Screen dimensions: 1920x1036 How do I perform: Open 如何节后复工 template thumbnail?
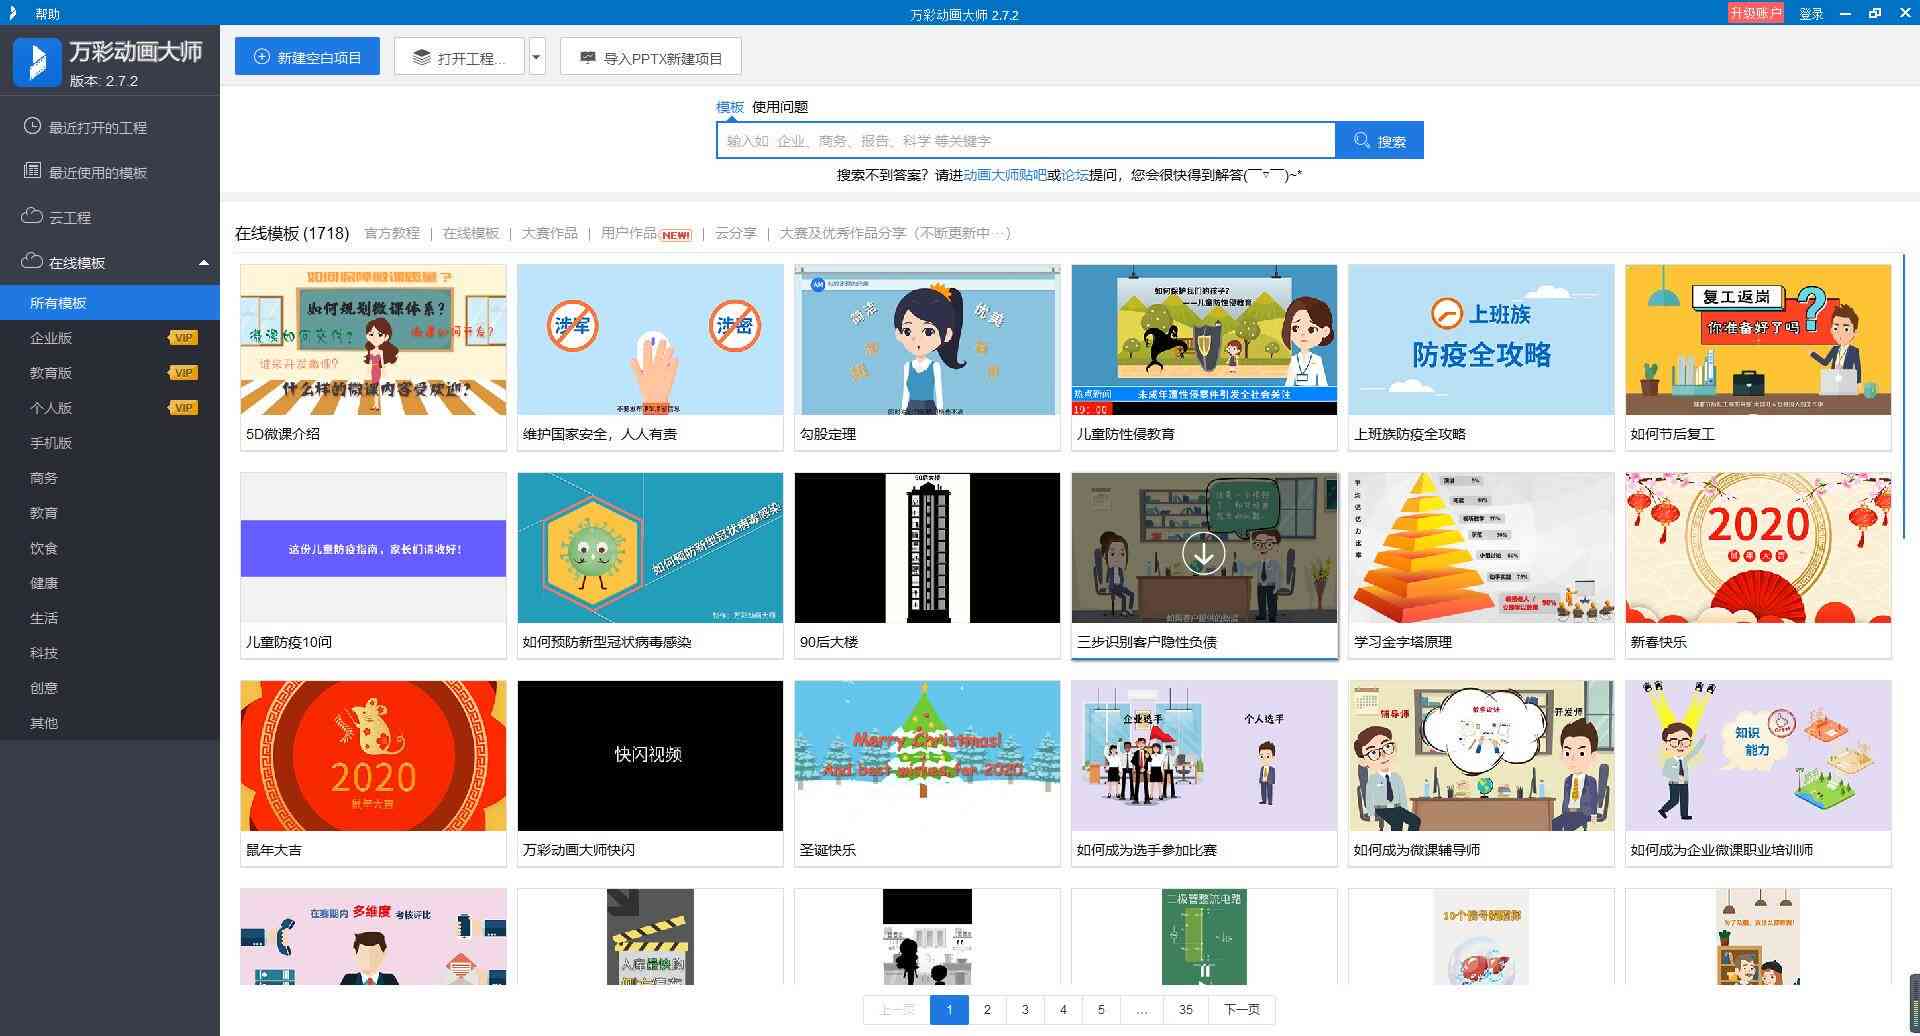point(1758,340)
